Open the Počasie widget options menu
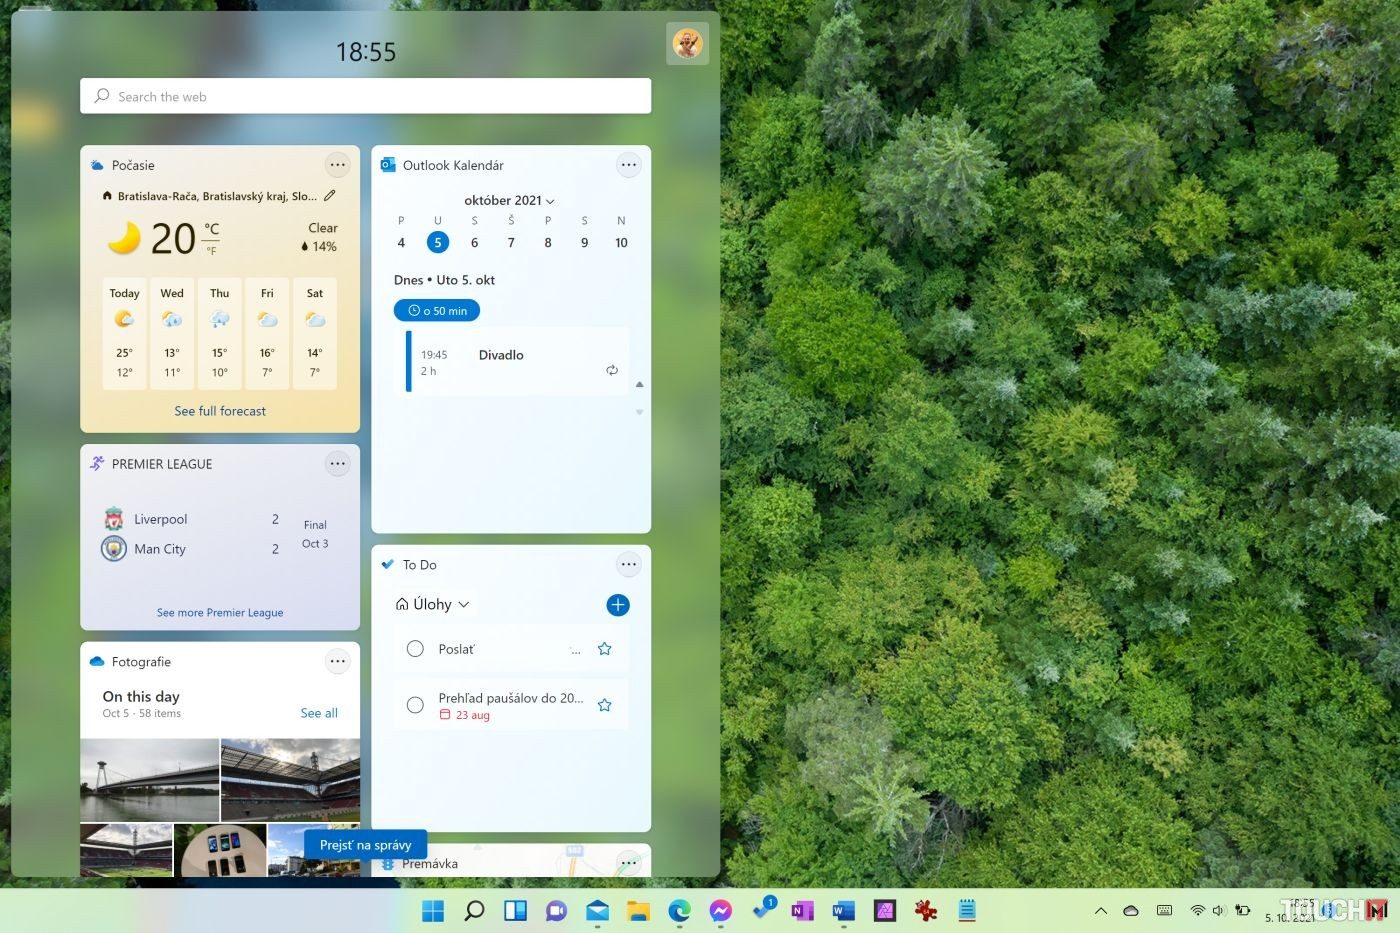1400x933 pixels. point(337,164)
